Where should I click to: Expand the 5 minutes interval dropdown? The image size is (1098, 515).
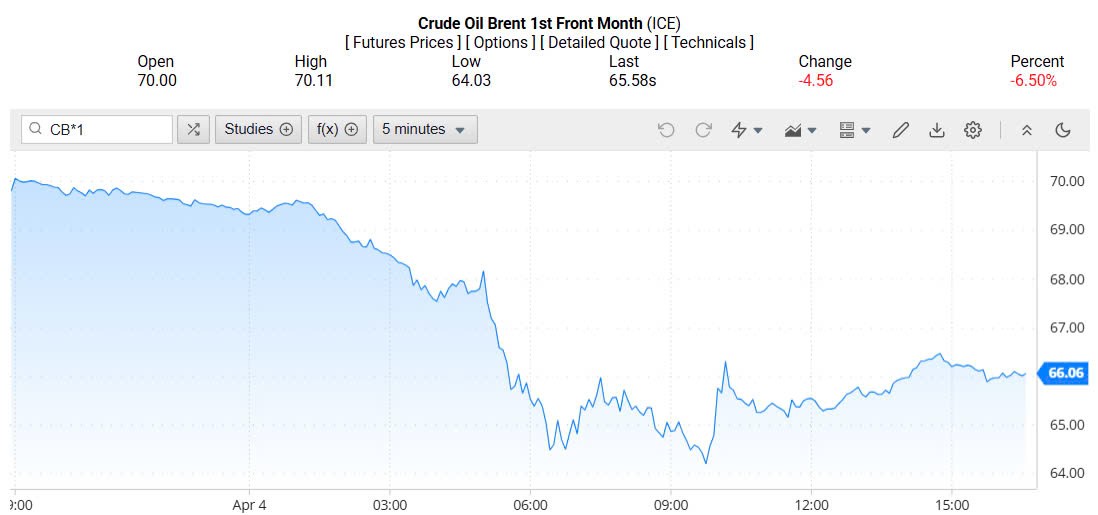pyautogui.click(x=424, y=130)
